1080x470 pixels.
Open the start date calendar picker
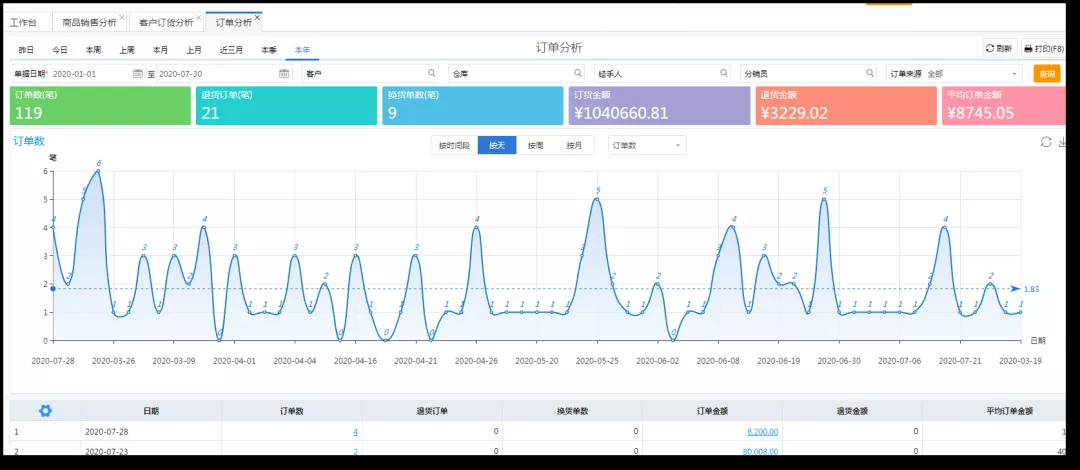138,73
